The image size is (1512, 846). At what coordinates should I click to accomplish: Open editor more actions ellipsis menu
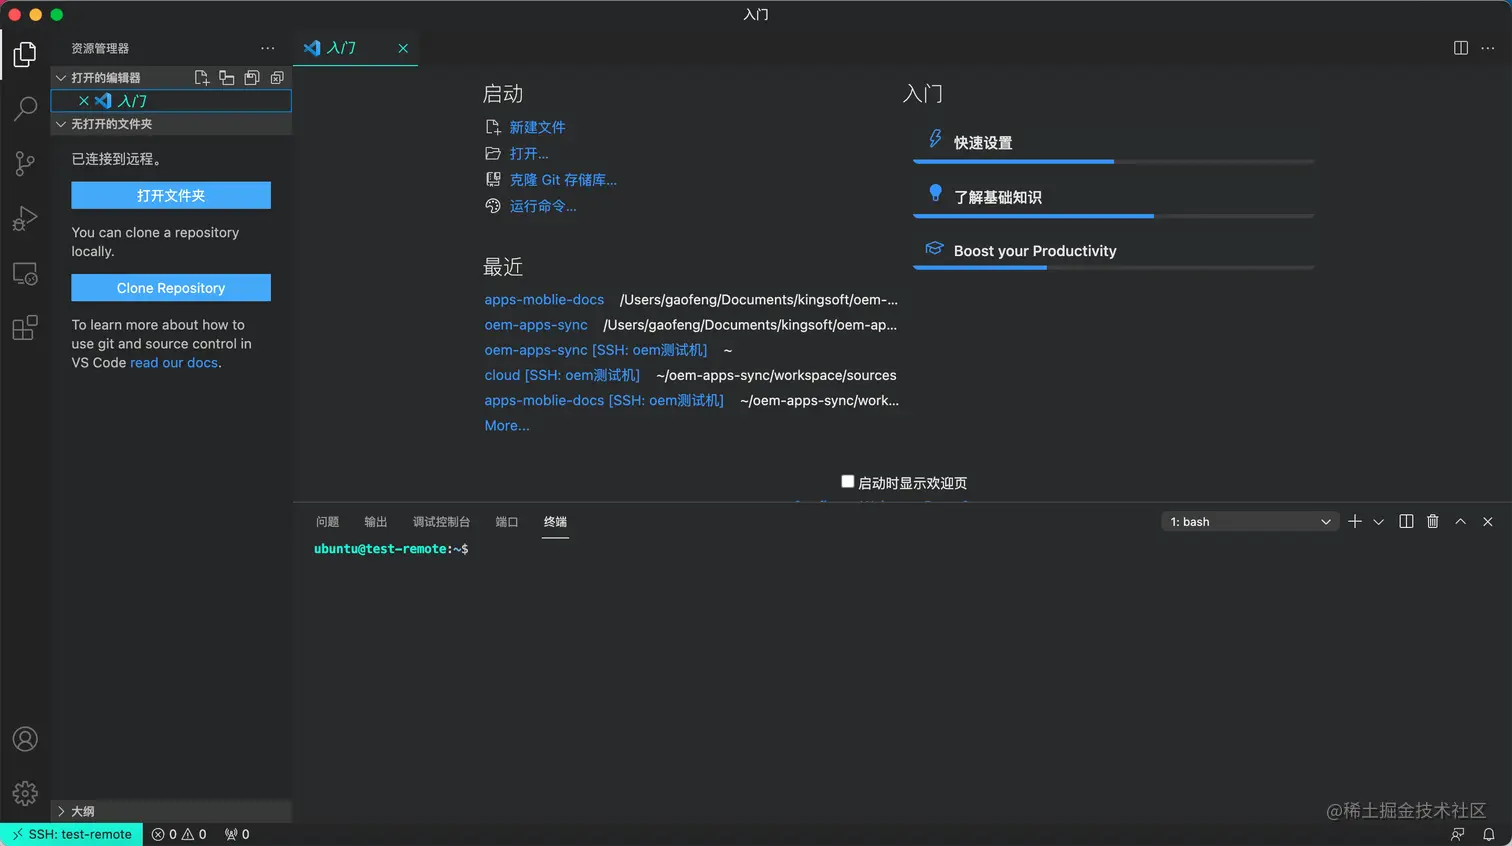(1488, 48)
